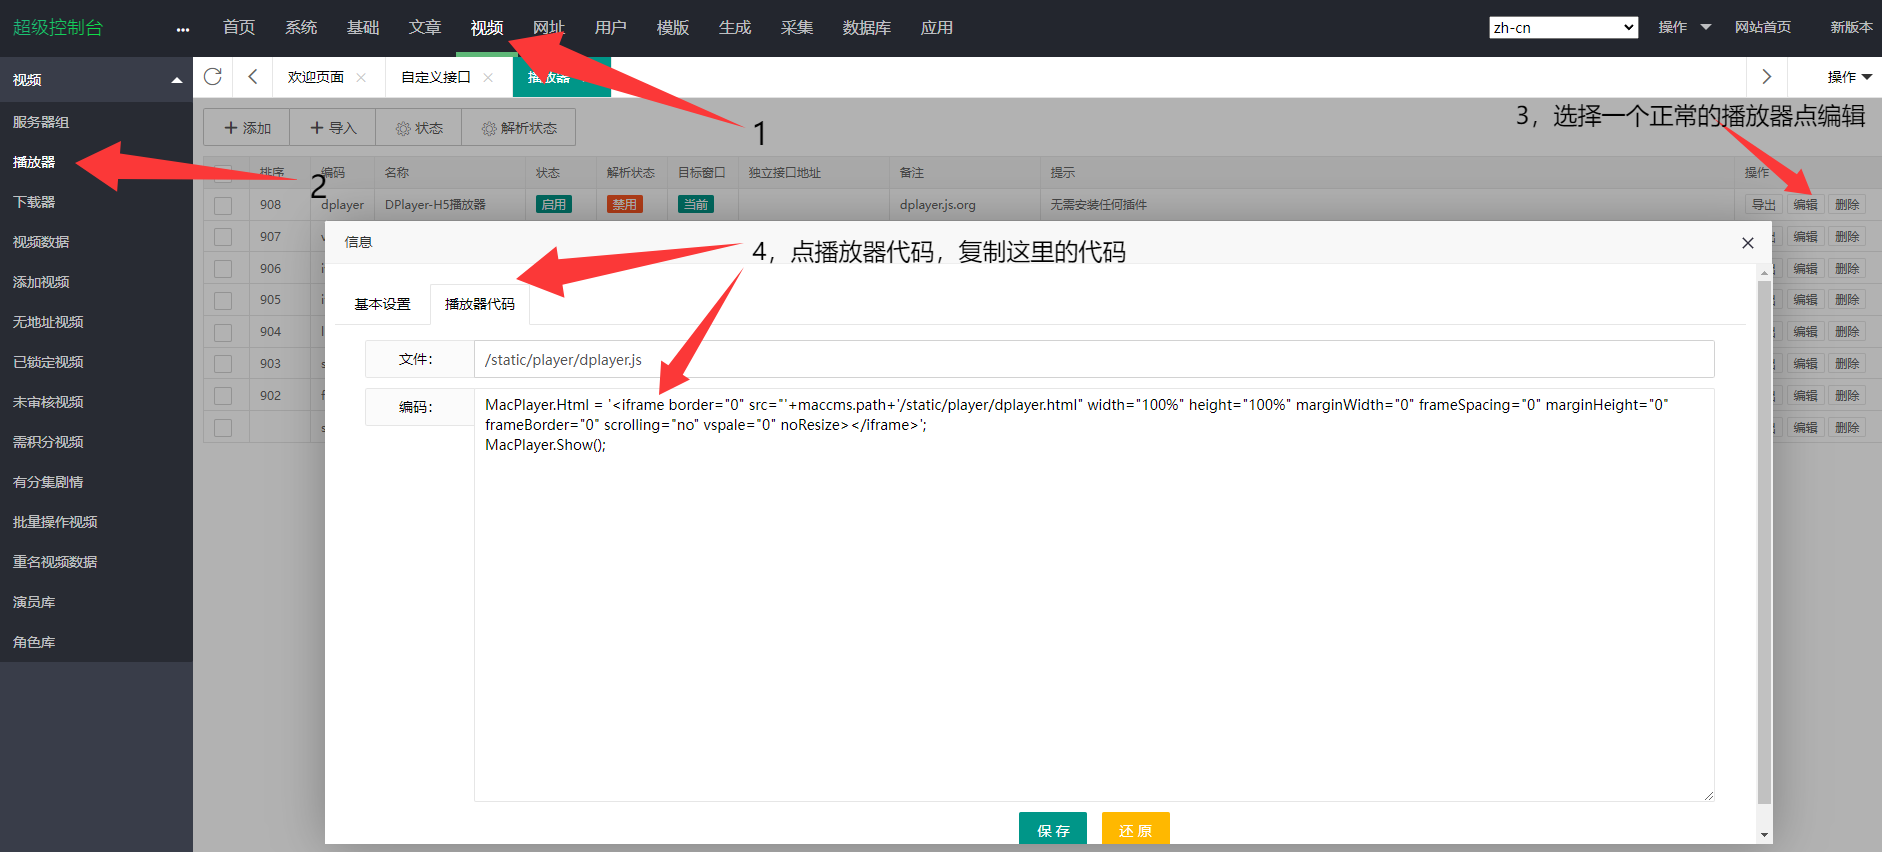Viewport: 1882px width, 852px height.
Task: Close the 欢迎页面 tab
Action: click(361, 78)
